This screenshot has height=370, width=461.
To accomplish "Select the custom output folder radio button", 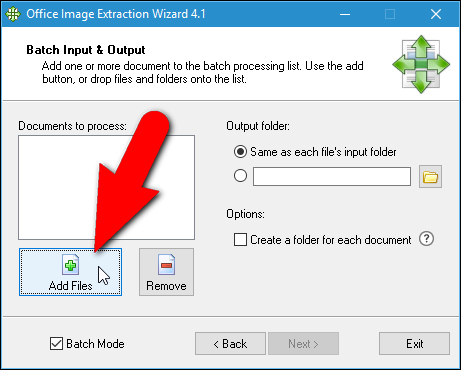I will (240, 176).
